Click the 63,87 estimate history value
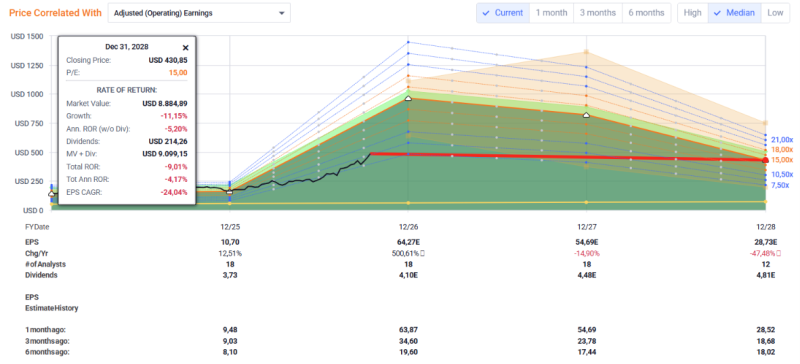The width and height of the screenshot is (800, 364). tap(408, 330)
